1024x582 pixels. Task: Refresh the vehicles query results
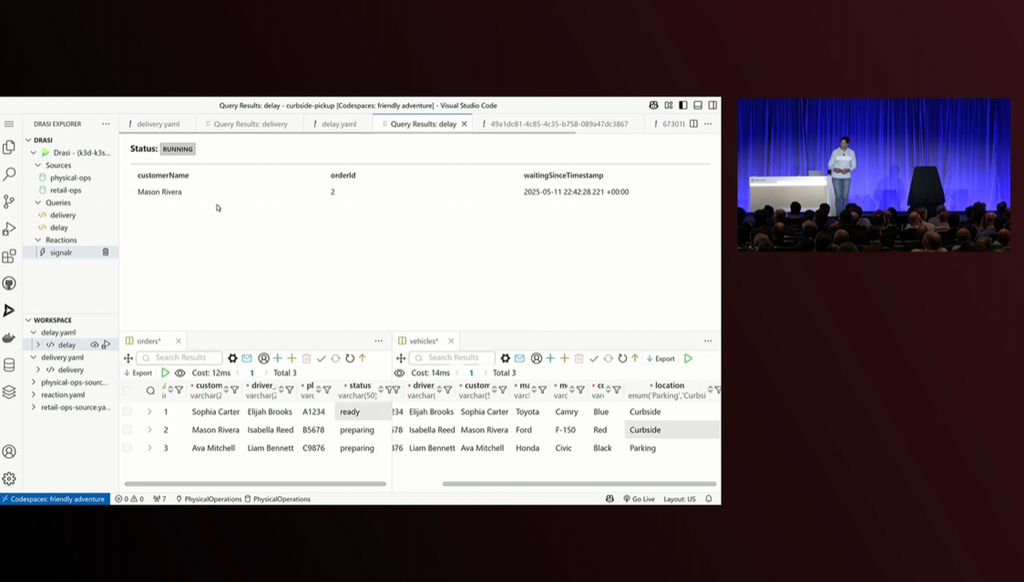pyautogui.click(x=622, y=358)
